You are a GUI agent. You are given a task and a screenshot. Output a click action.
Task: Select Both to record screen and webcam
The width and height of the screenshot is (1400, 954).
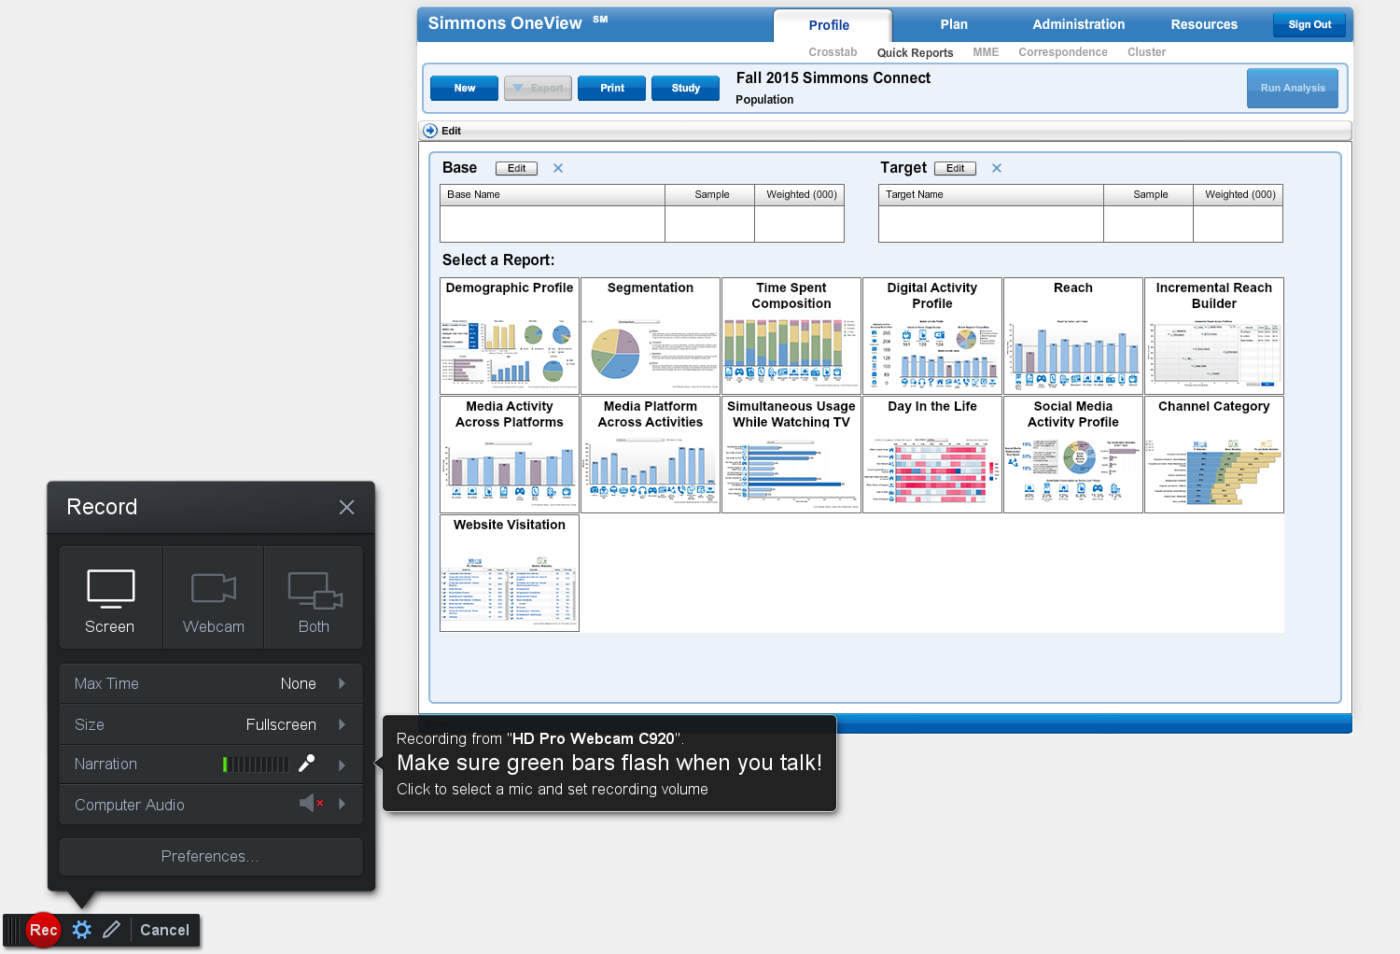pos(313,597)
